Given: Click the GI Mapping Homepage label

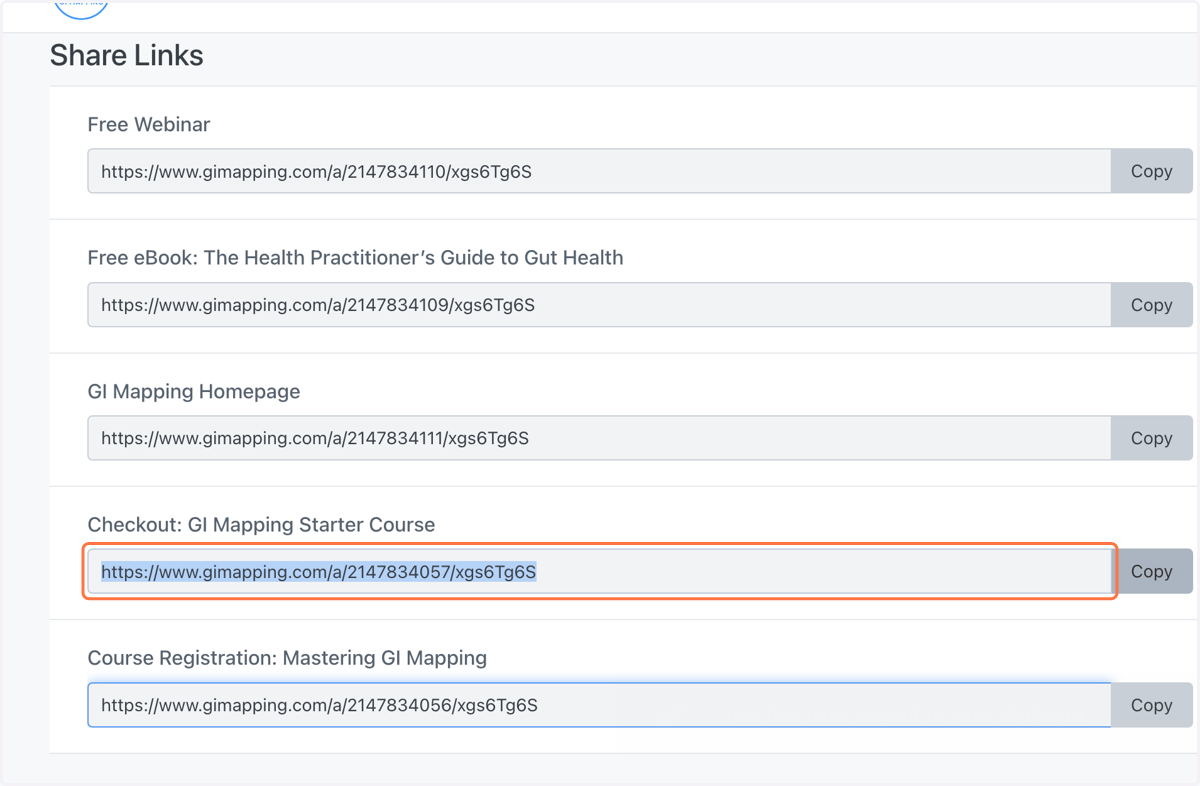Looking at the screenshot, I should coord(194,392).
